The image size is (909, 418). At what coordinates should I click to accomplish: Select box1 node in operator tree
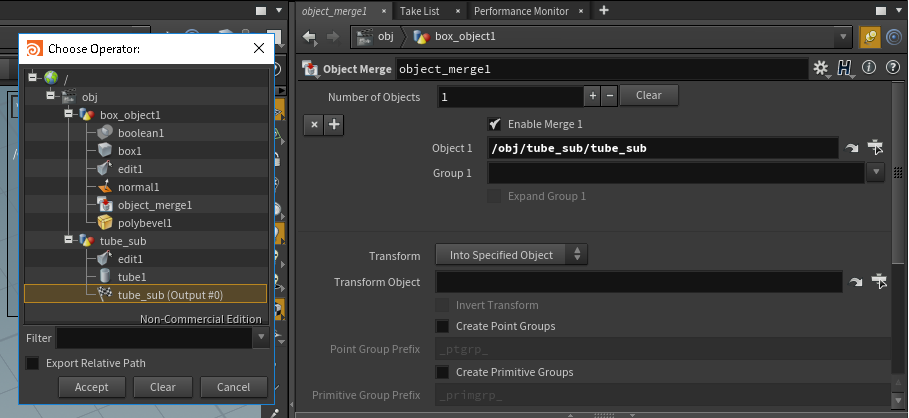tap(130, 151)
